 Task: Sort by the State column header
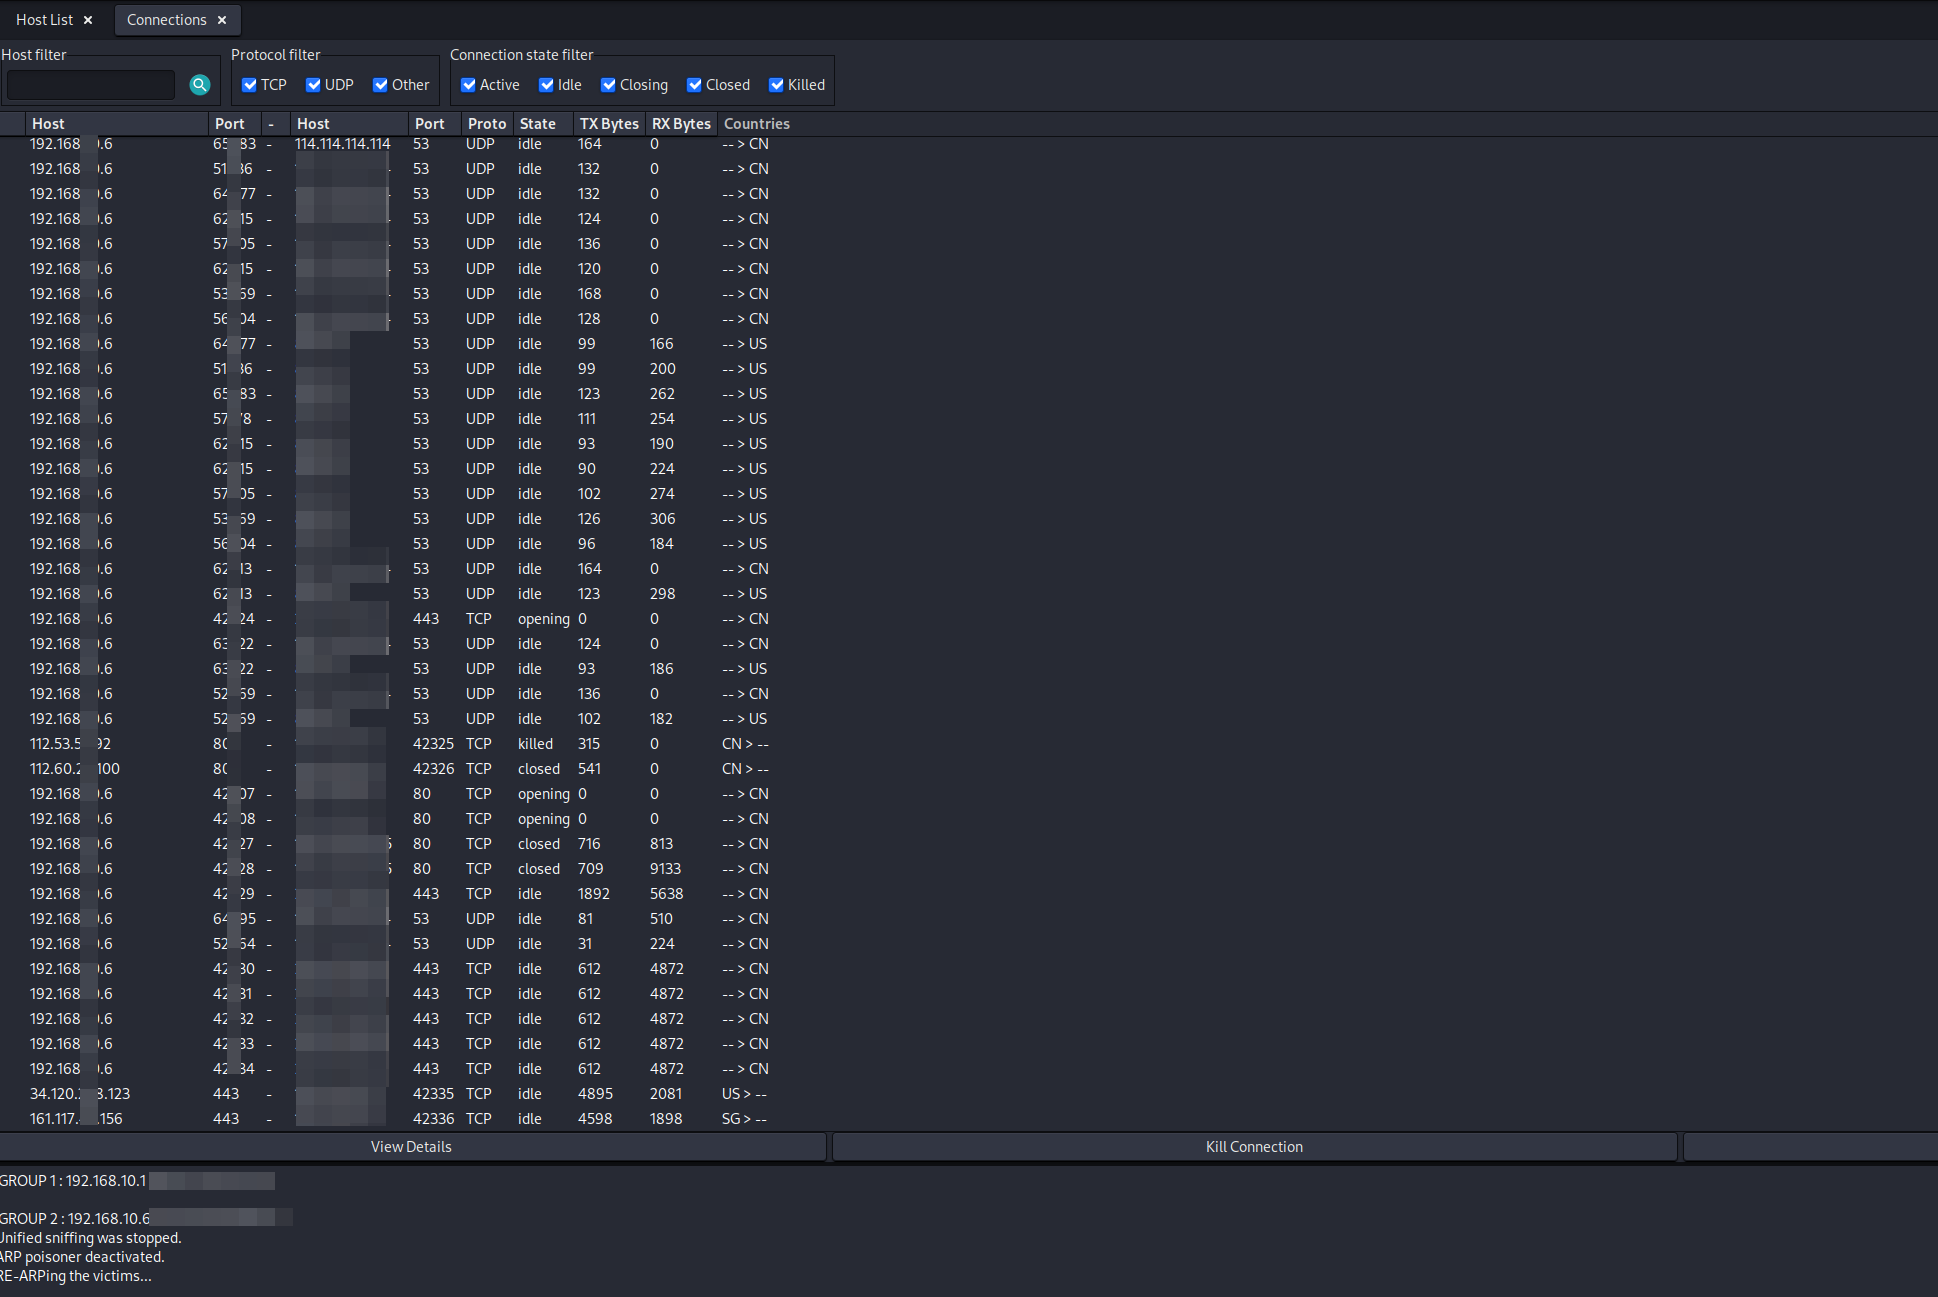(544, 124)
